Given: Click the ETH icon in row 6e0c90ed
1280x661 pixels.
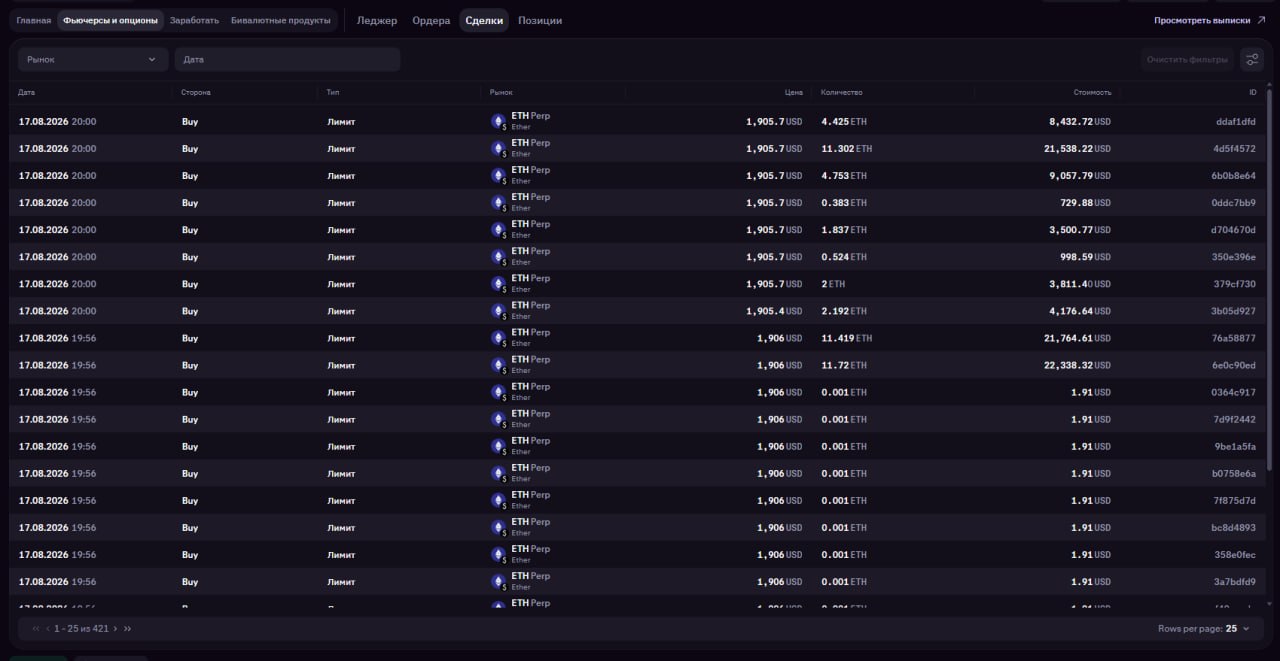Looking at the screenshot, I should (x=498, y=365).
